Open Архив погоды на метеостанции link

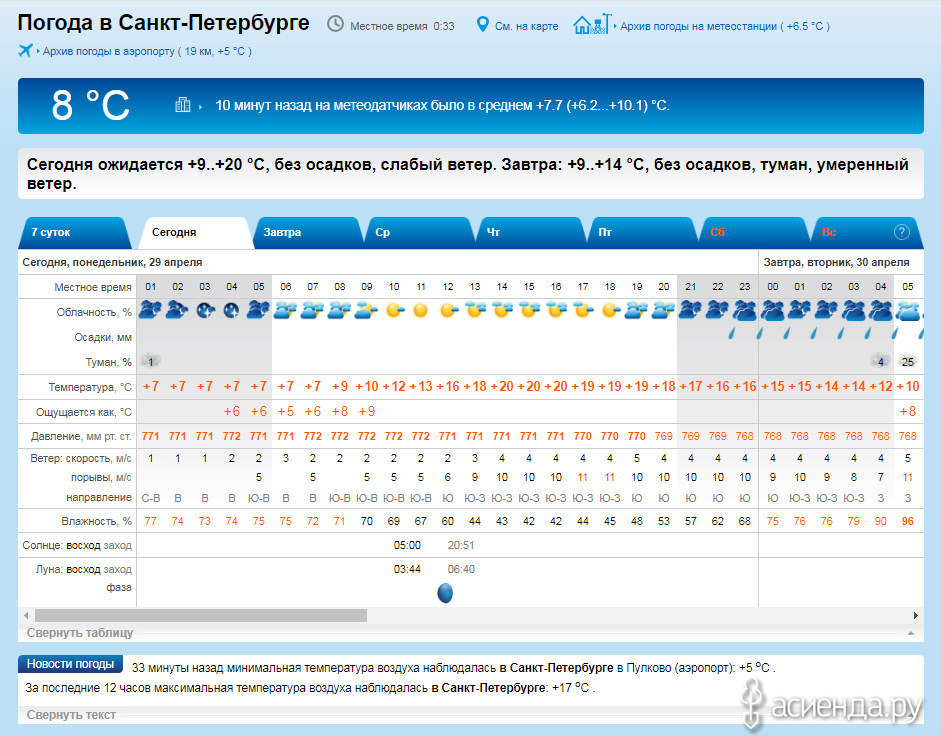click(725, 26)
